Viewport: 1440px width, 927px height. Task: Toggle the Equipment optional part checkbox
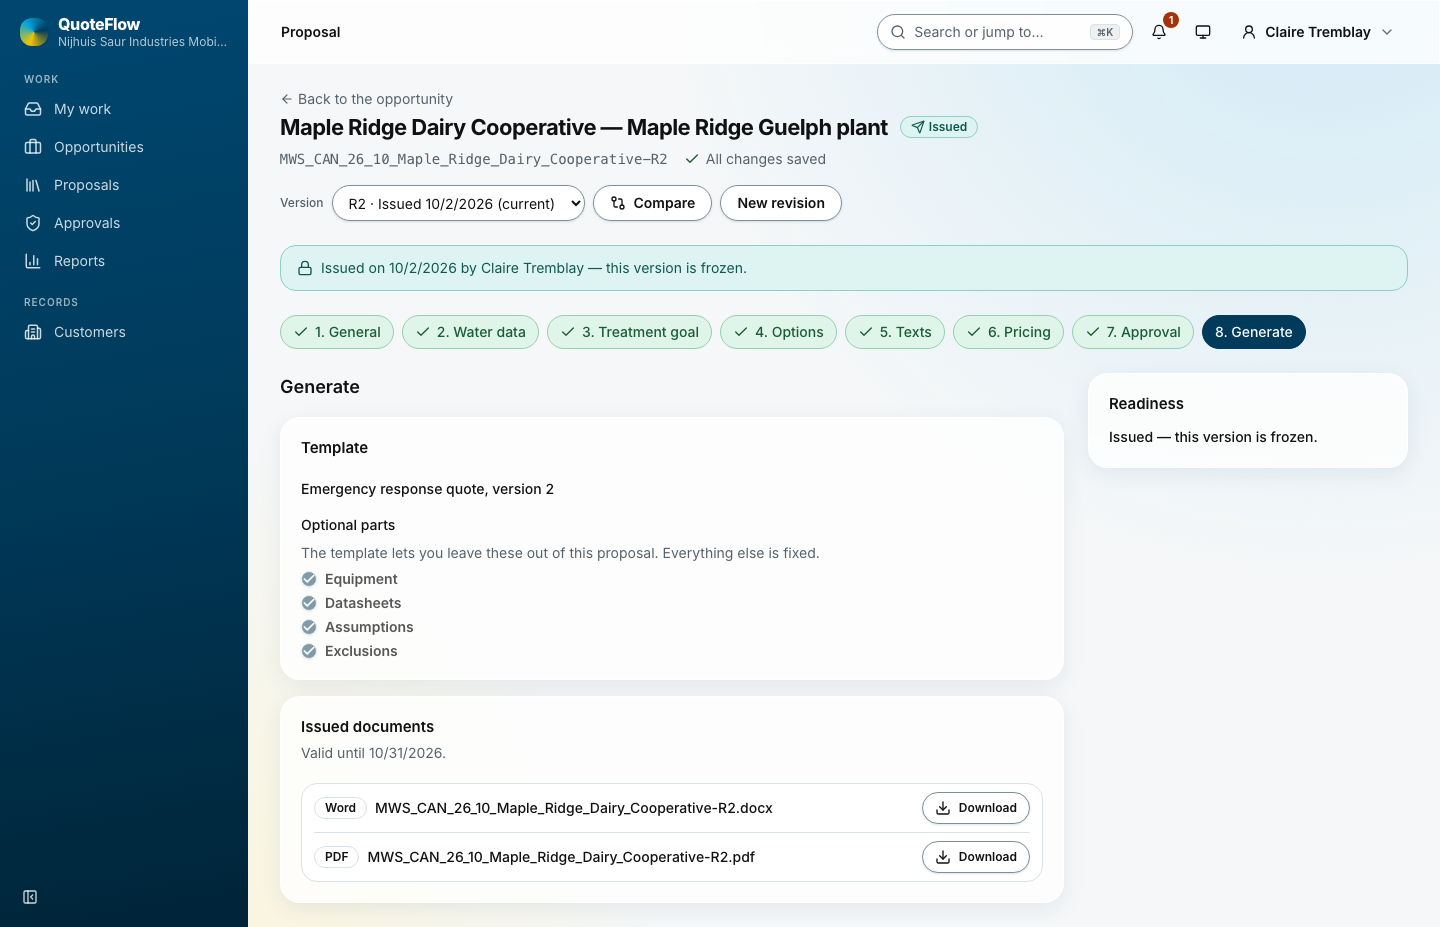pos(309,579)
